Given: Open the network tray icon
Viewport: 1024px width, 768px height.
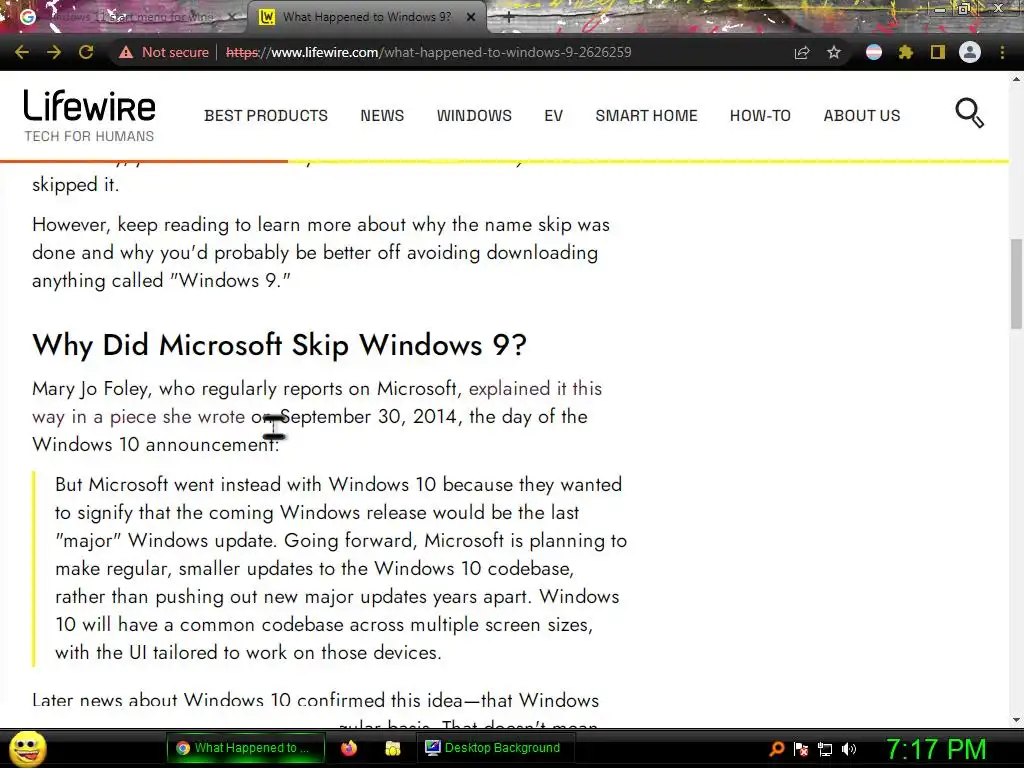Looking at the screenshot, I should pos(825,750).
